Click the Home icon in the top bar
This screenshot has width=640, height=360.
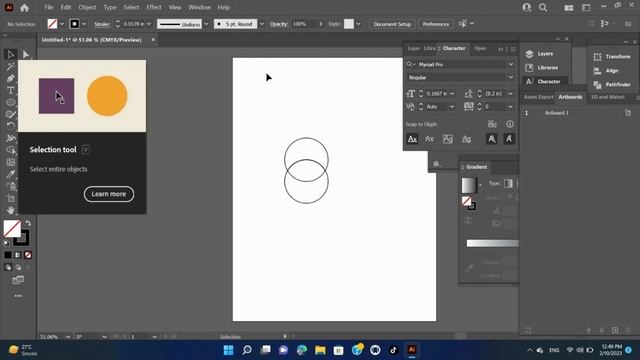(x=24, y=7)
